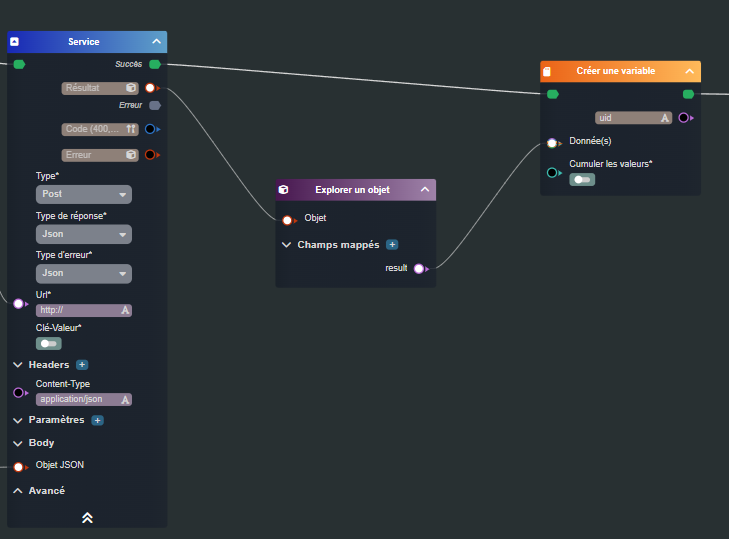
Task: Click the green Succès output port
Action: point(155,64)
